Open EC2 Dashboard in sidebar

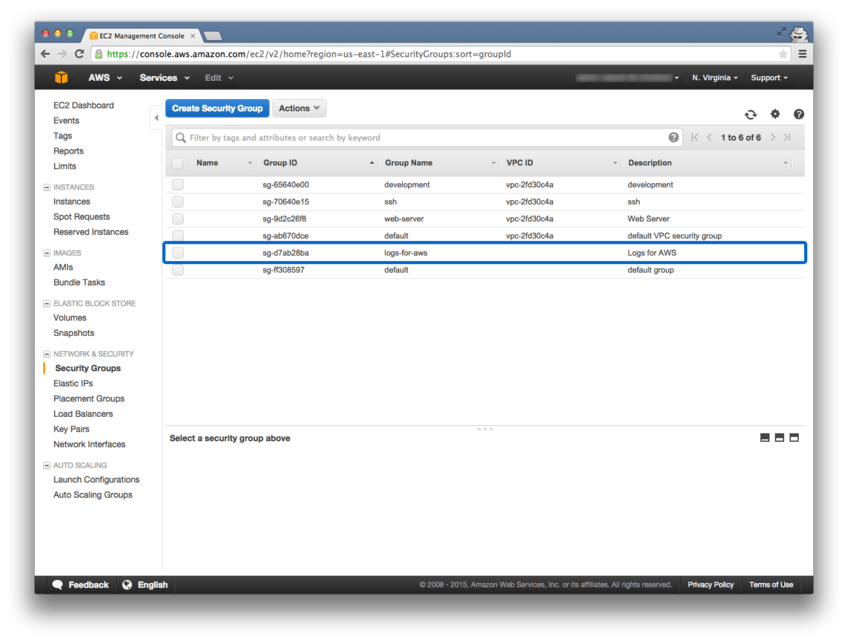pos(83,105)
